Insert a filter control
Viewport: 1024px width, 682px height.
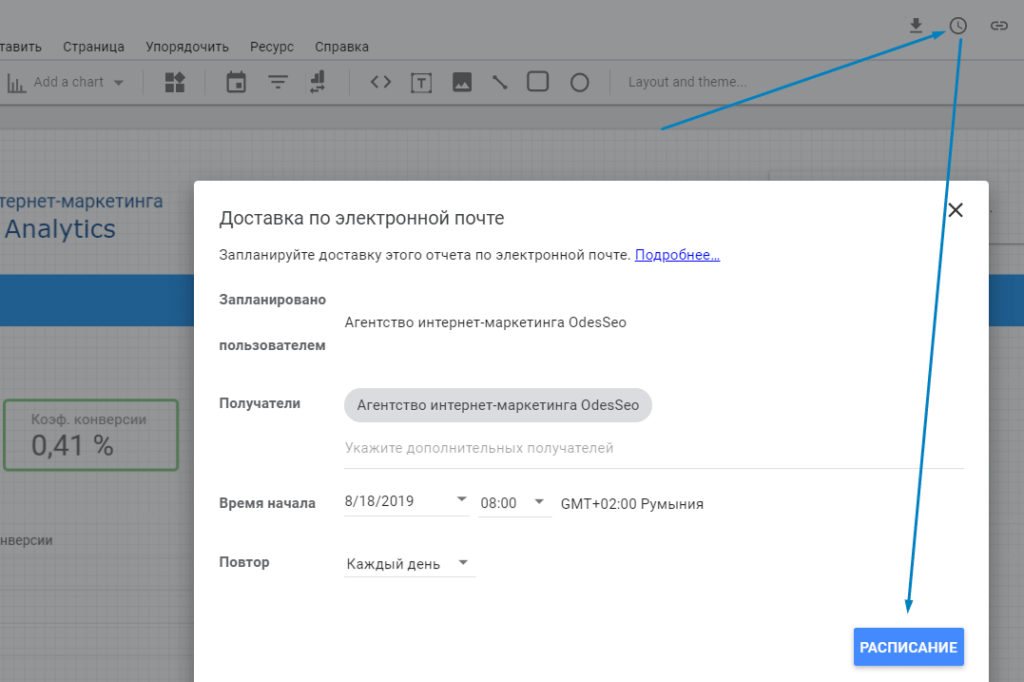pyautogui.click(x=278, y=82)
